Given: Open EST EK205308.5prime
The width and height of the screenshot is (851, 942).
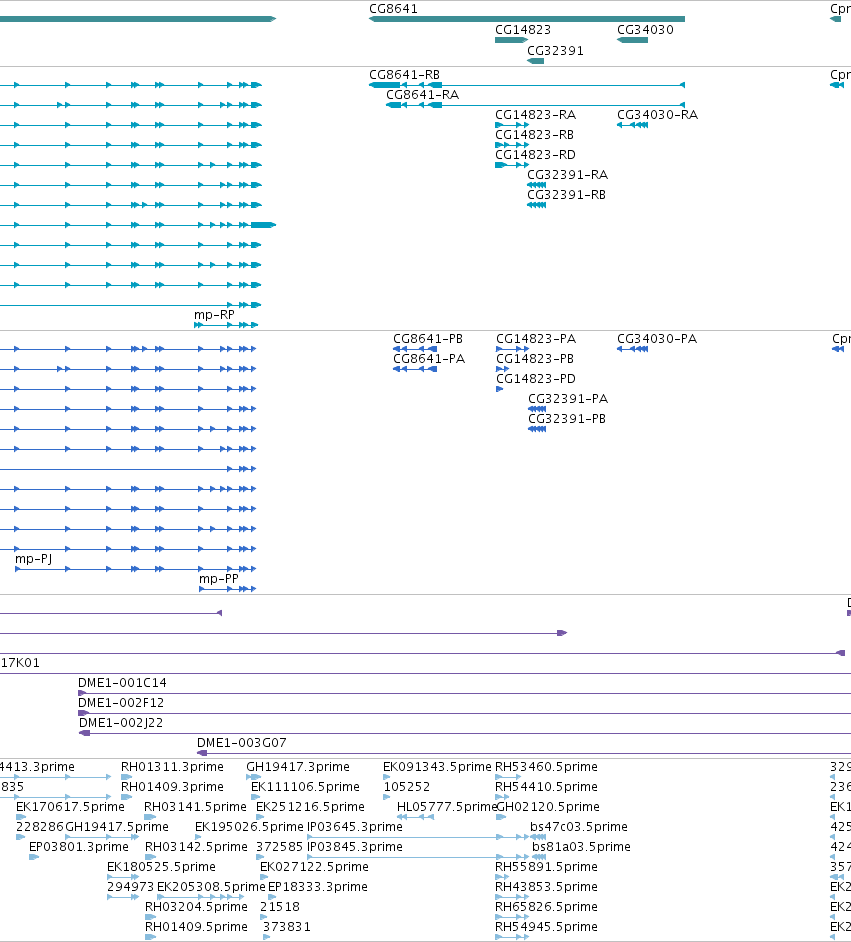Looking at the screenshot, I should (x=211, y=887).
